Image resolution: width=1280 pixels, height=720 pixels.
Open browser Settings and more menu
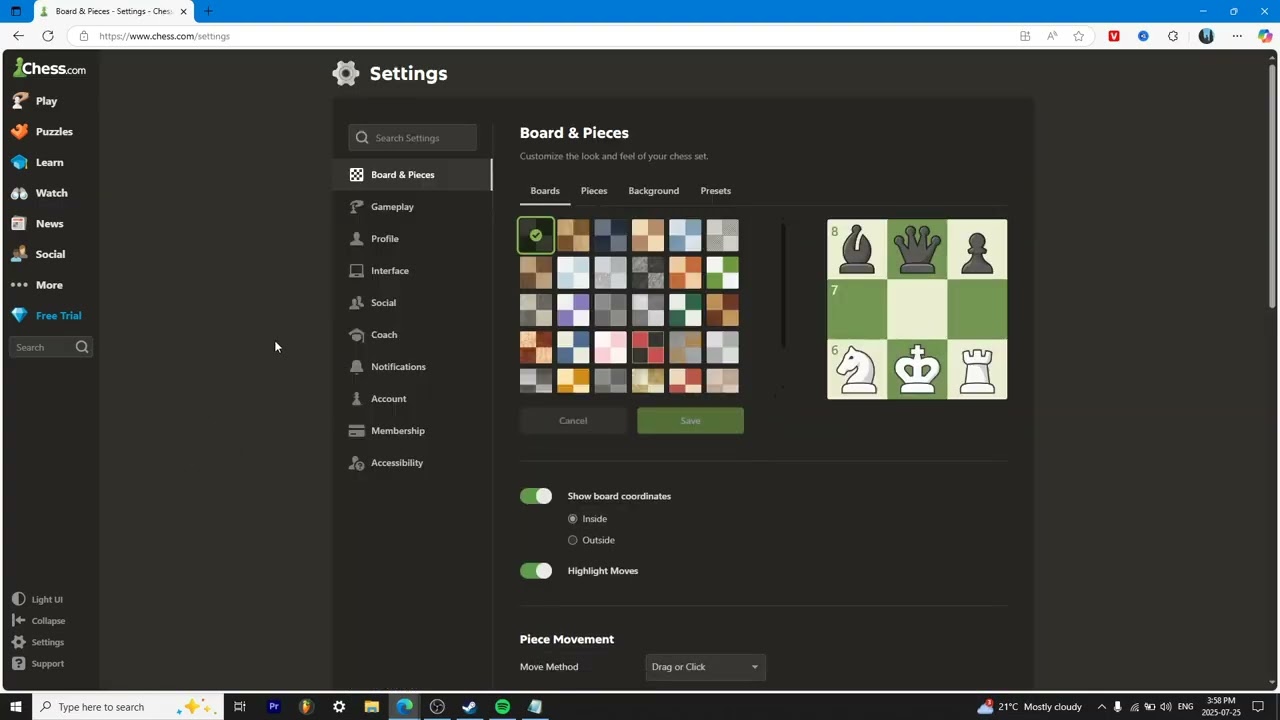tap(1237, 36)
